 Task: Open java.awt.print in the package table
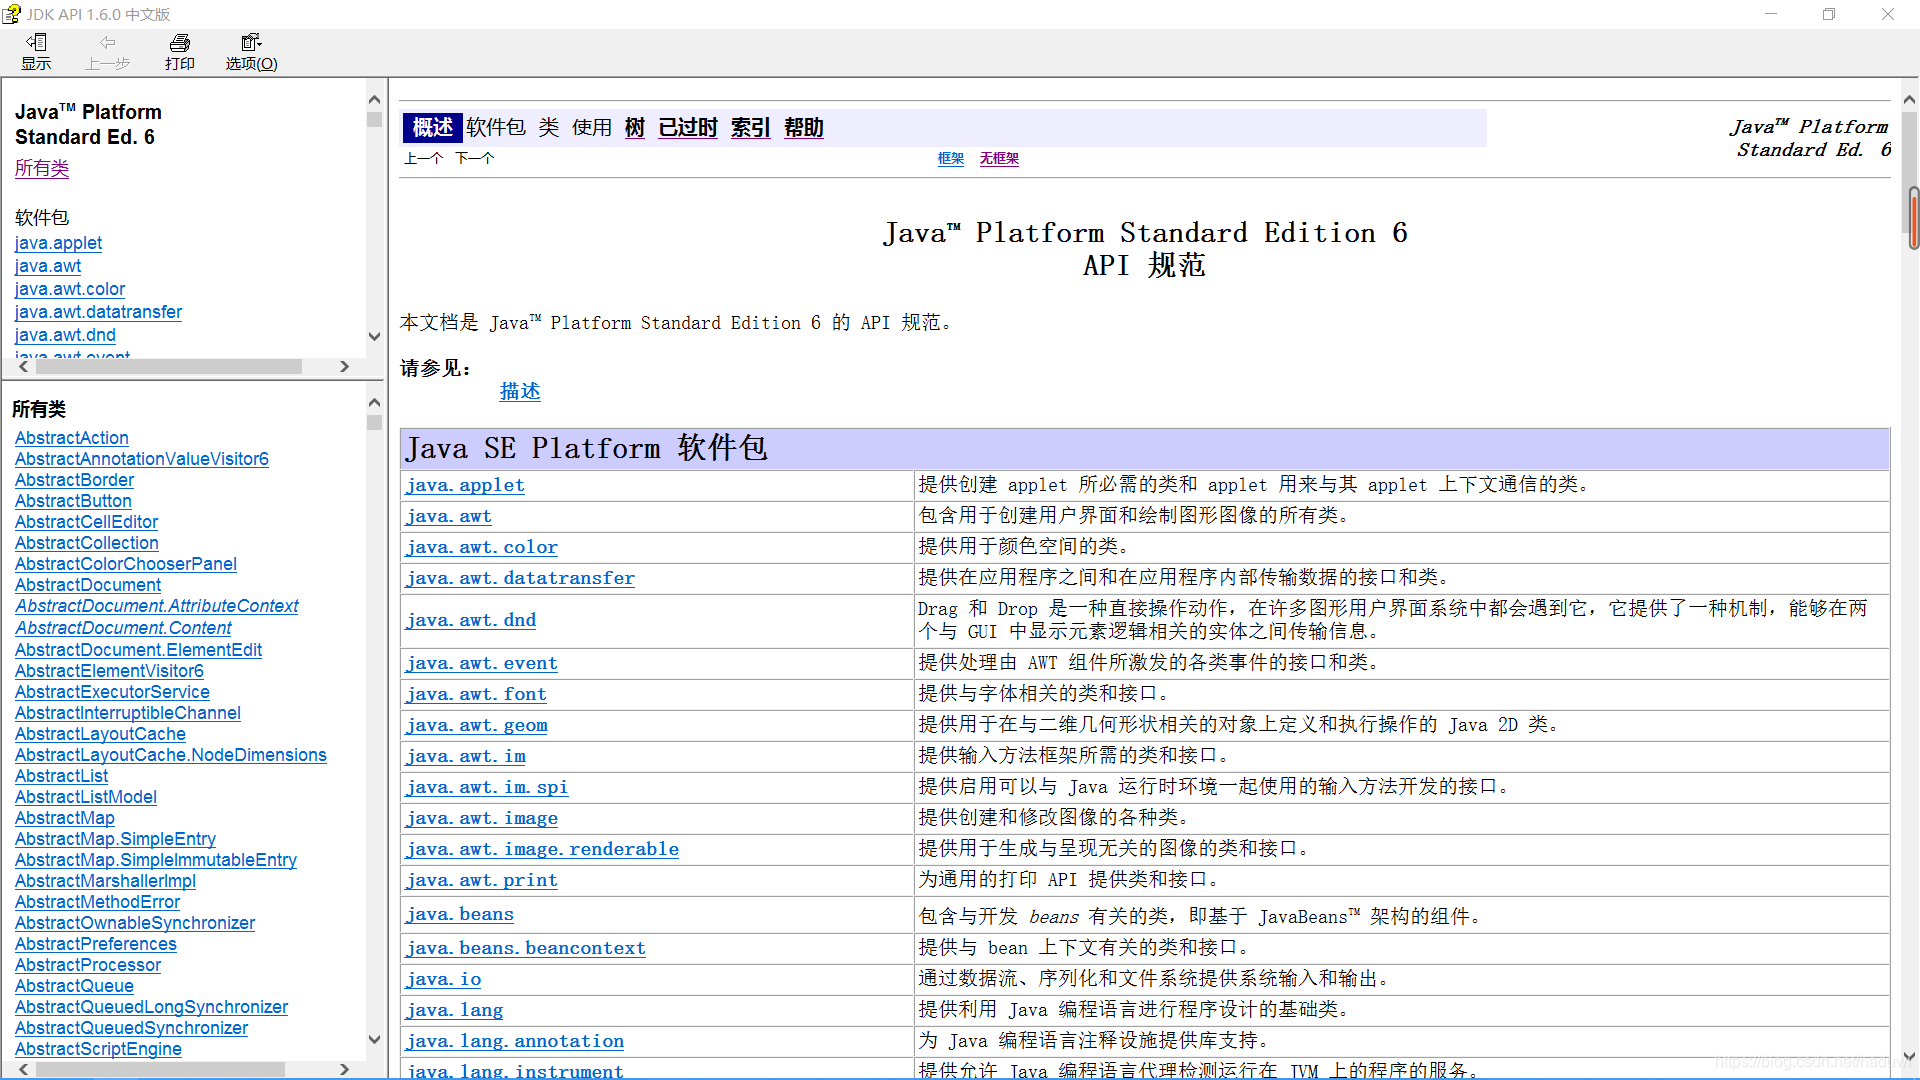tap(482, 880)
